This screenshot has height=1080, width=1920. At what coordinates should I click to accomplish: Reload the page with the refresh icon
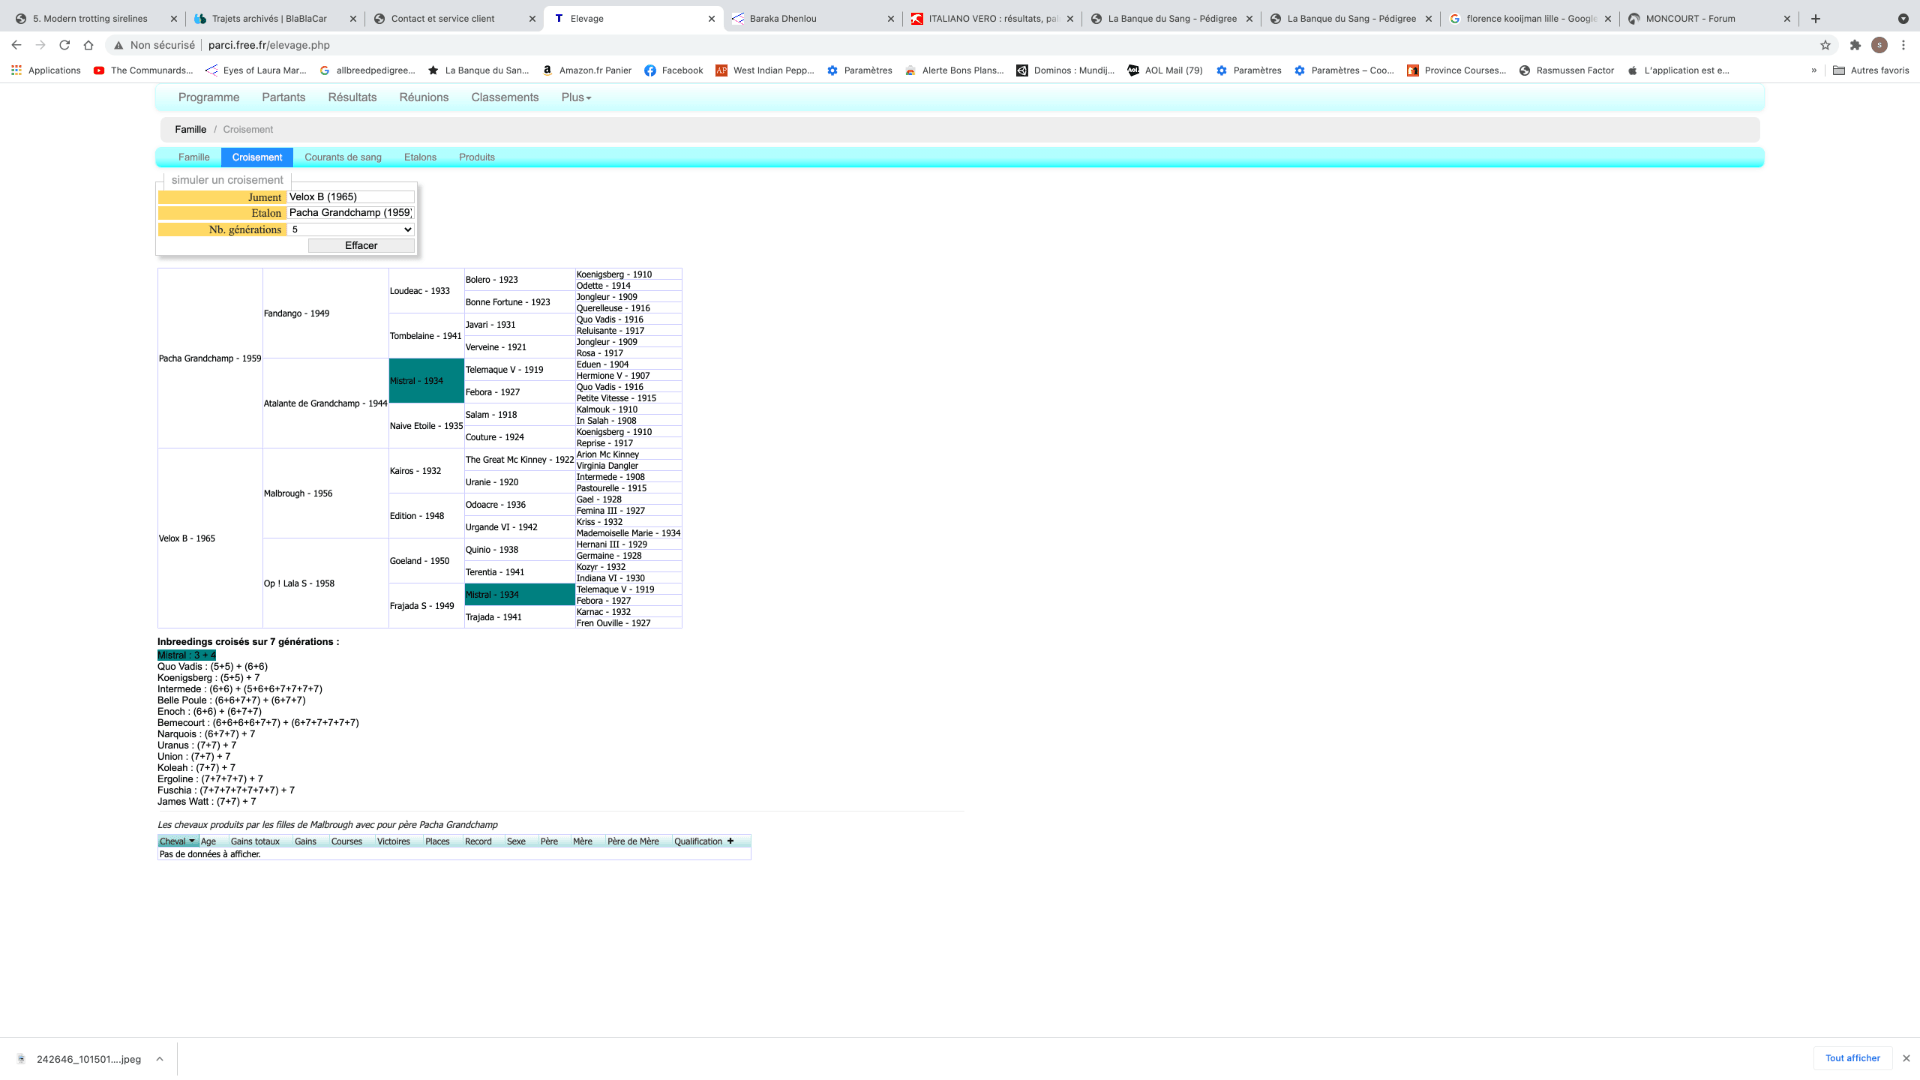tap(64, 45)
